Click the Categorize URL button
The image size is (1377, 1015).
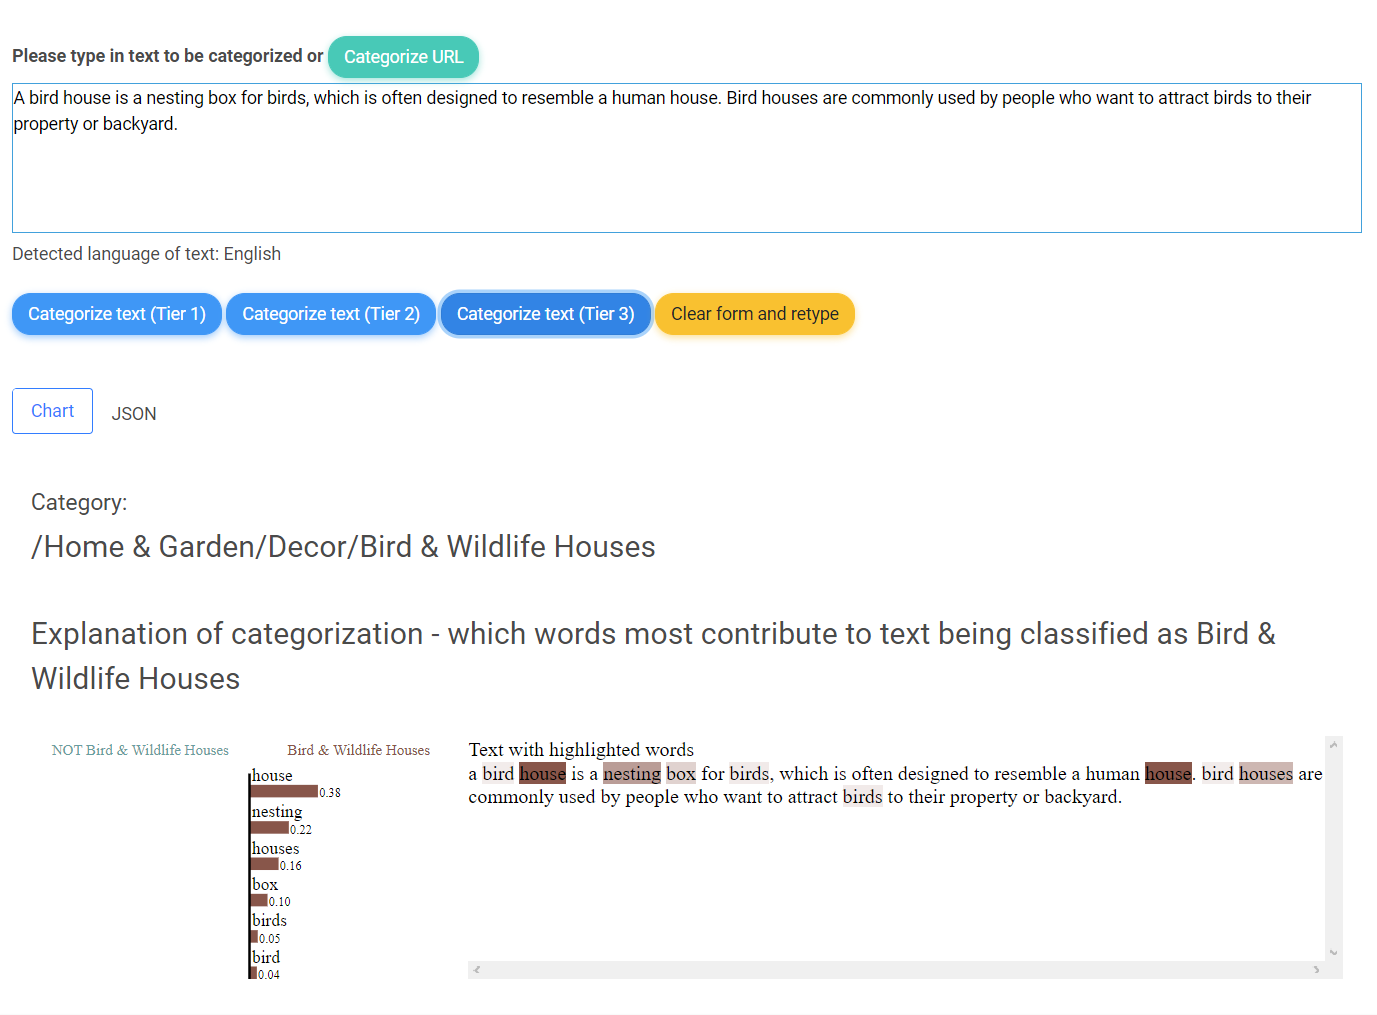tap(403, 57)
